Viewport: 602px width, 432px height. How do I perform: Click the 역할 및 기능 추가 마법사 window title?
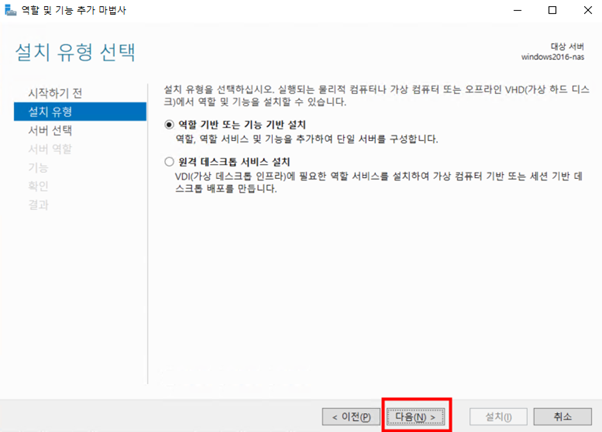click(x=74, y=10)
